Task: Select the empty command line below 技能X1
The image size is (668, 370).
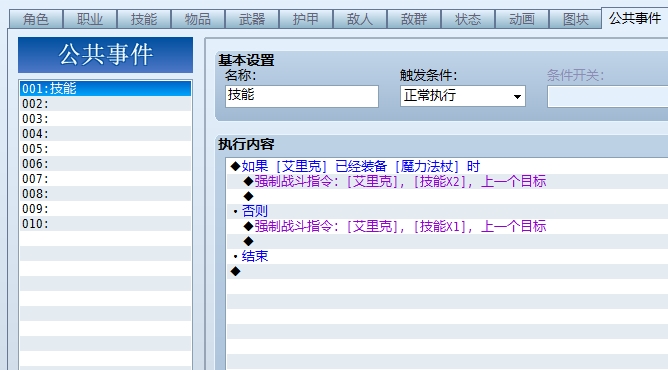Action: tap(447, 241)
